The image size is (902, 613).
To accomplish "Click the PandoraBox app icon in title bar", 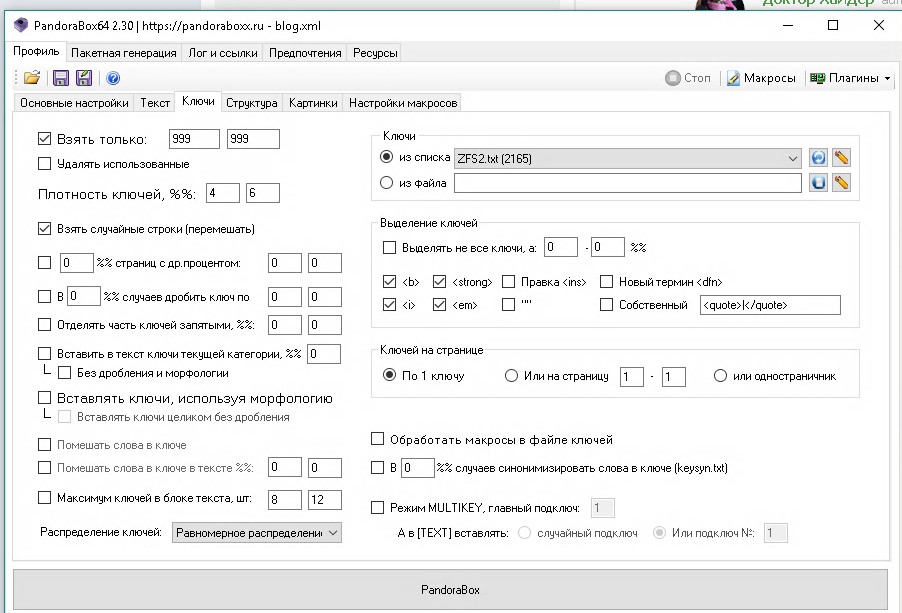I will [21, 25].
